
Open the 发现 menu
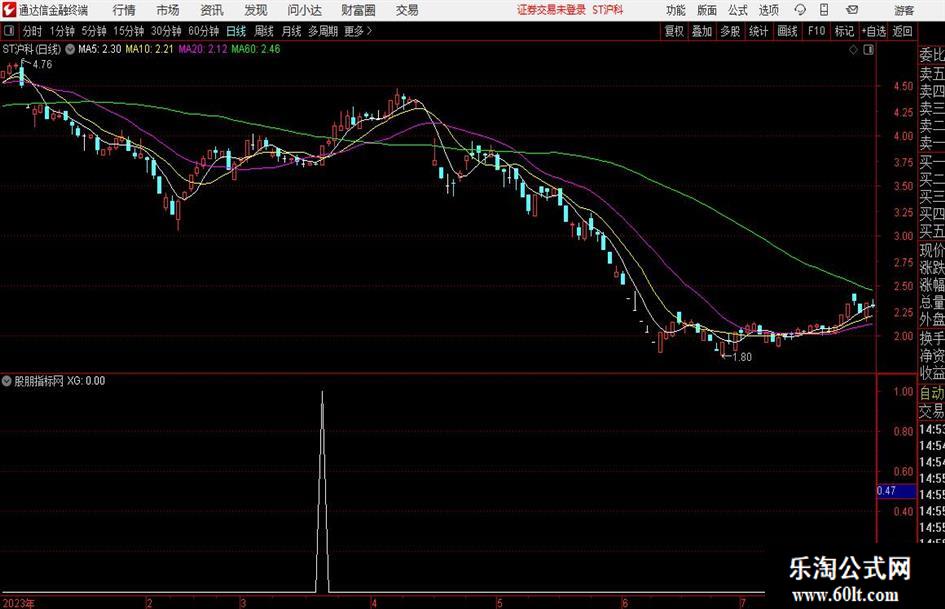click(x=256, y=10)
